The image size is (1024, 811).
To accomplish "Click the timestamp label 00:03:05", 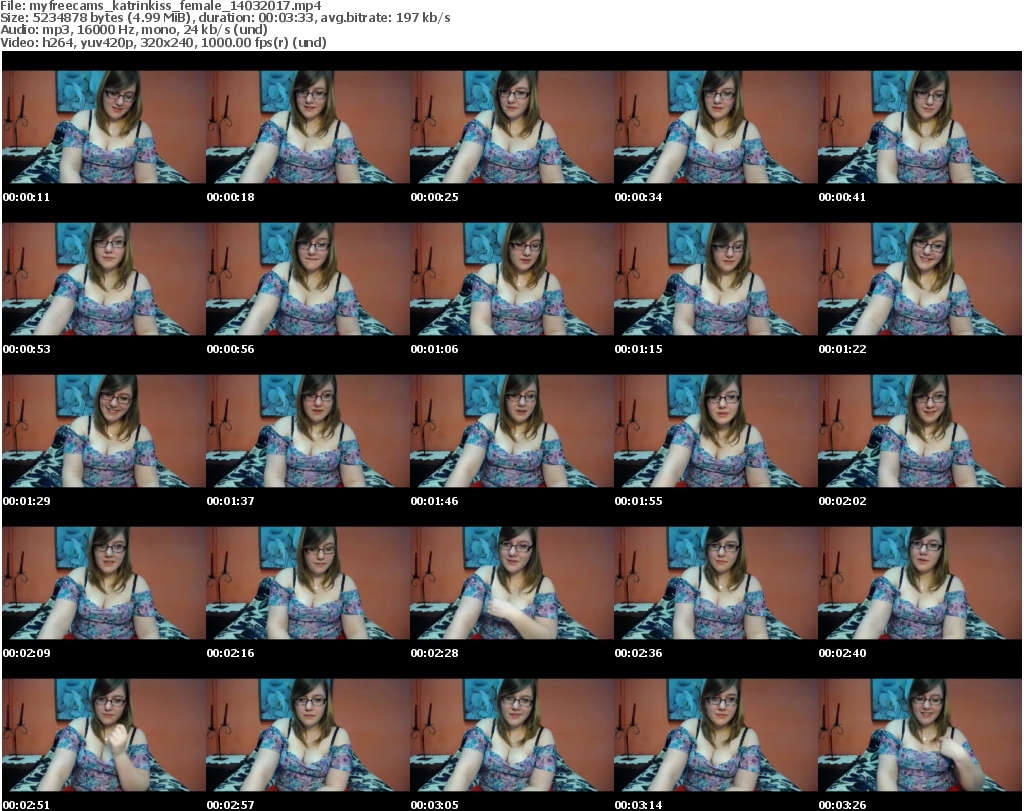I will (x=434, y=805).
